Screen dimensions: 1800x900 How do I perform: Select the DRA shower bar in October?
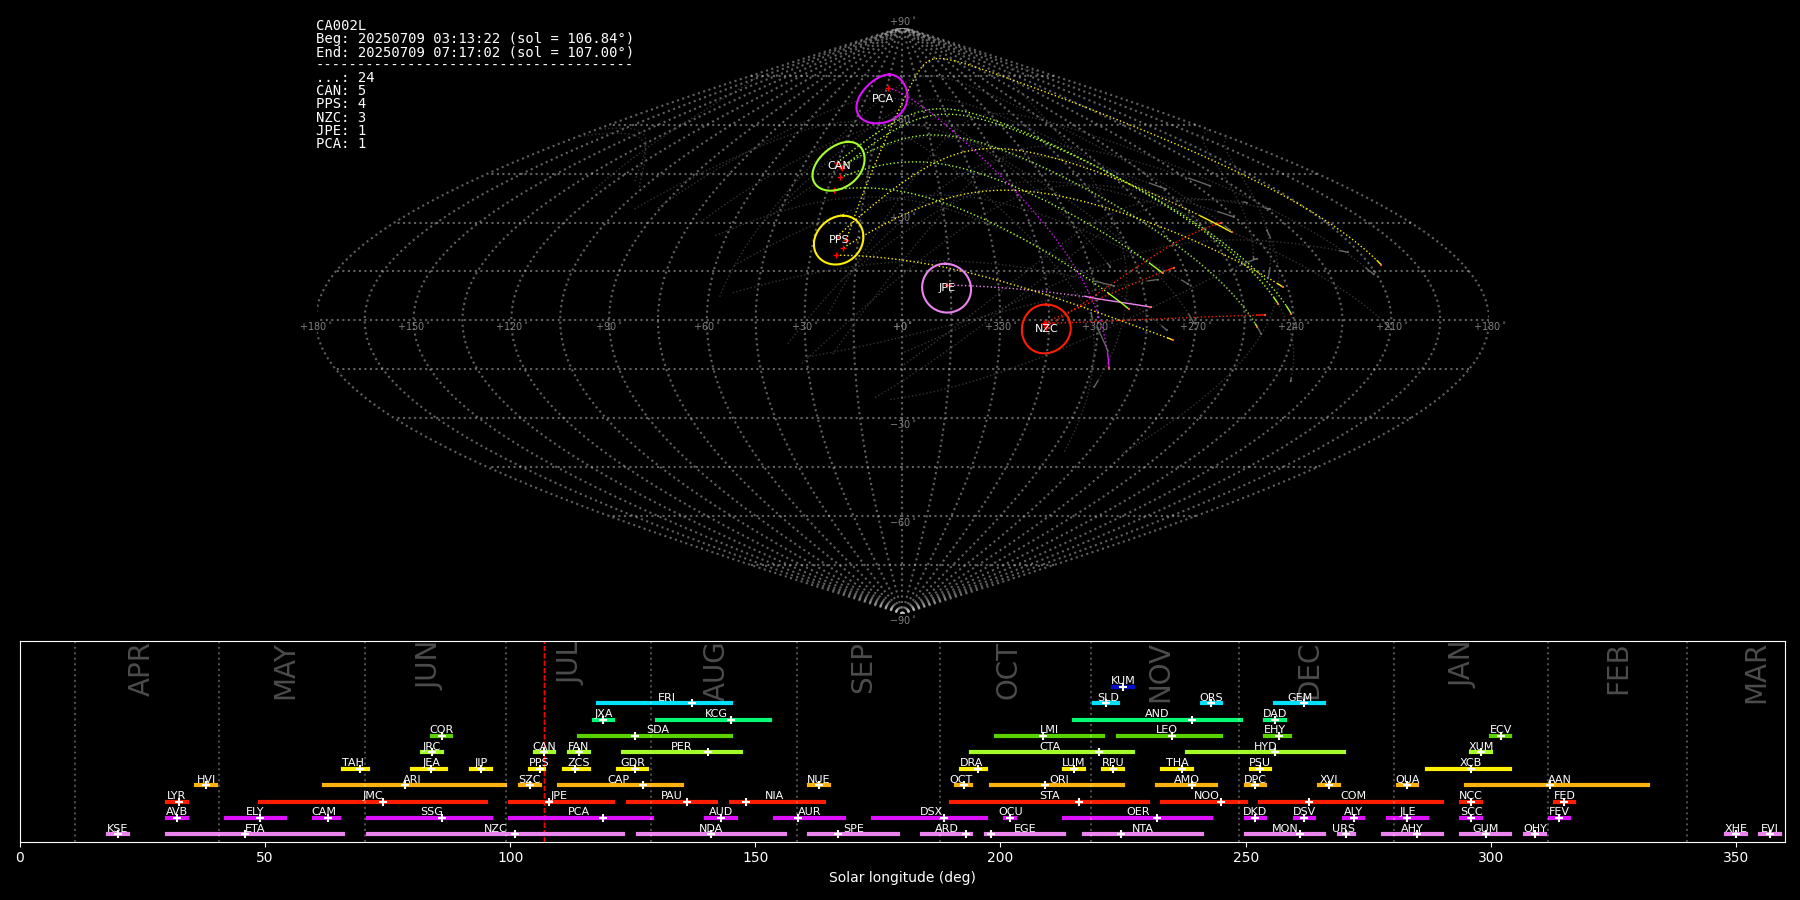(x=973, y=768)
